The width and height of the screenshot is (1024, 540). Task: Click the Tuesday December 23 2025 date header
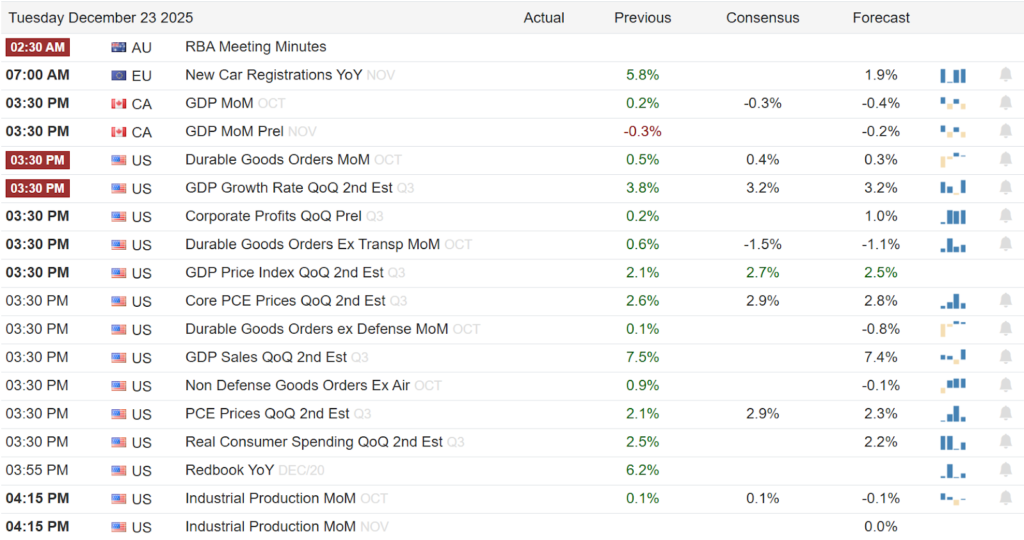(x=101, y=18)
